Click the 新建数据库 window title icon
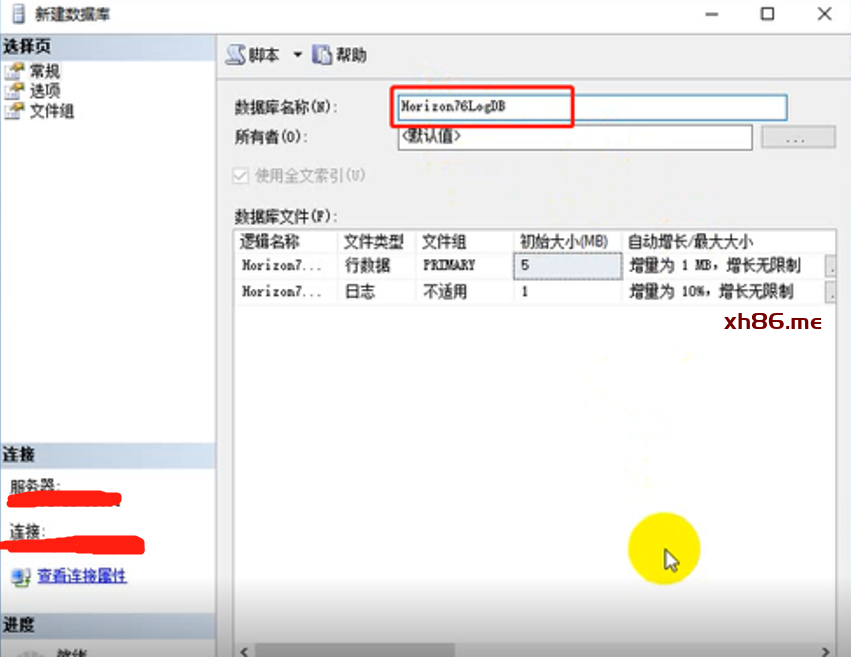 point(15,14)
